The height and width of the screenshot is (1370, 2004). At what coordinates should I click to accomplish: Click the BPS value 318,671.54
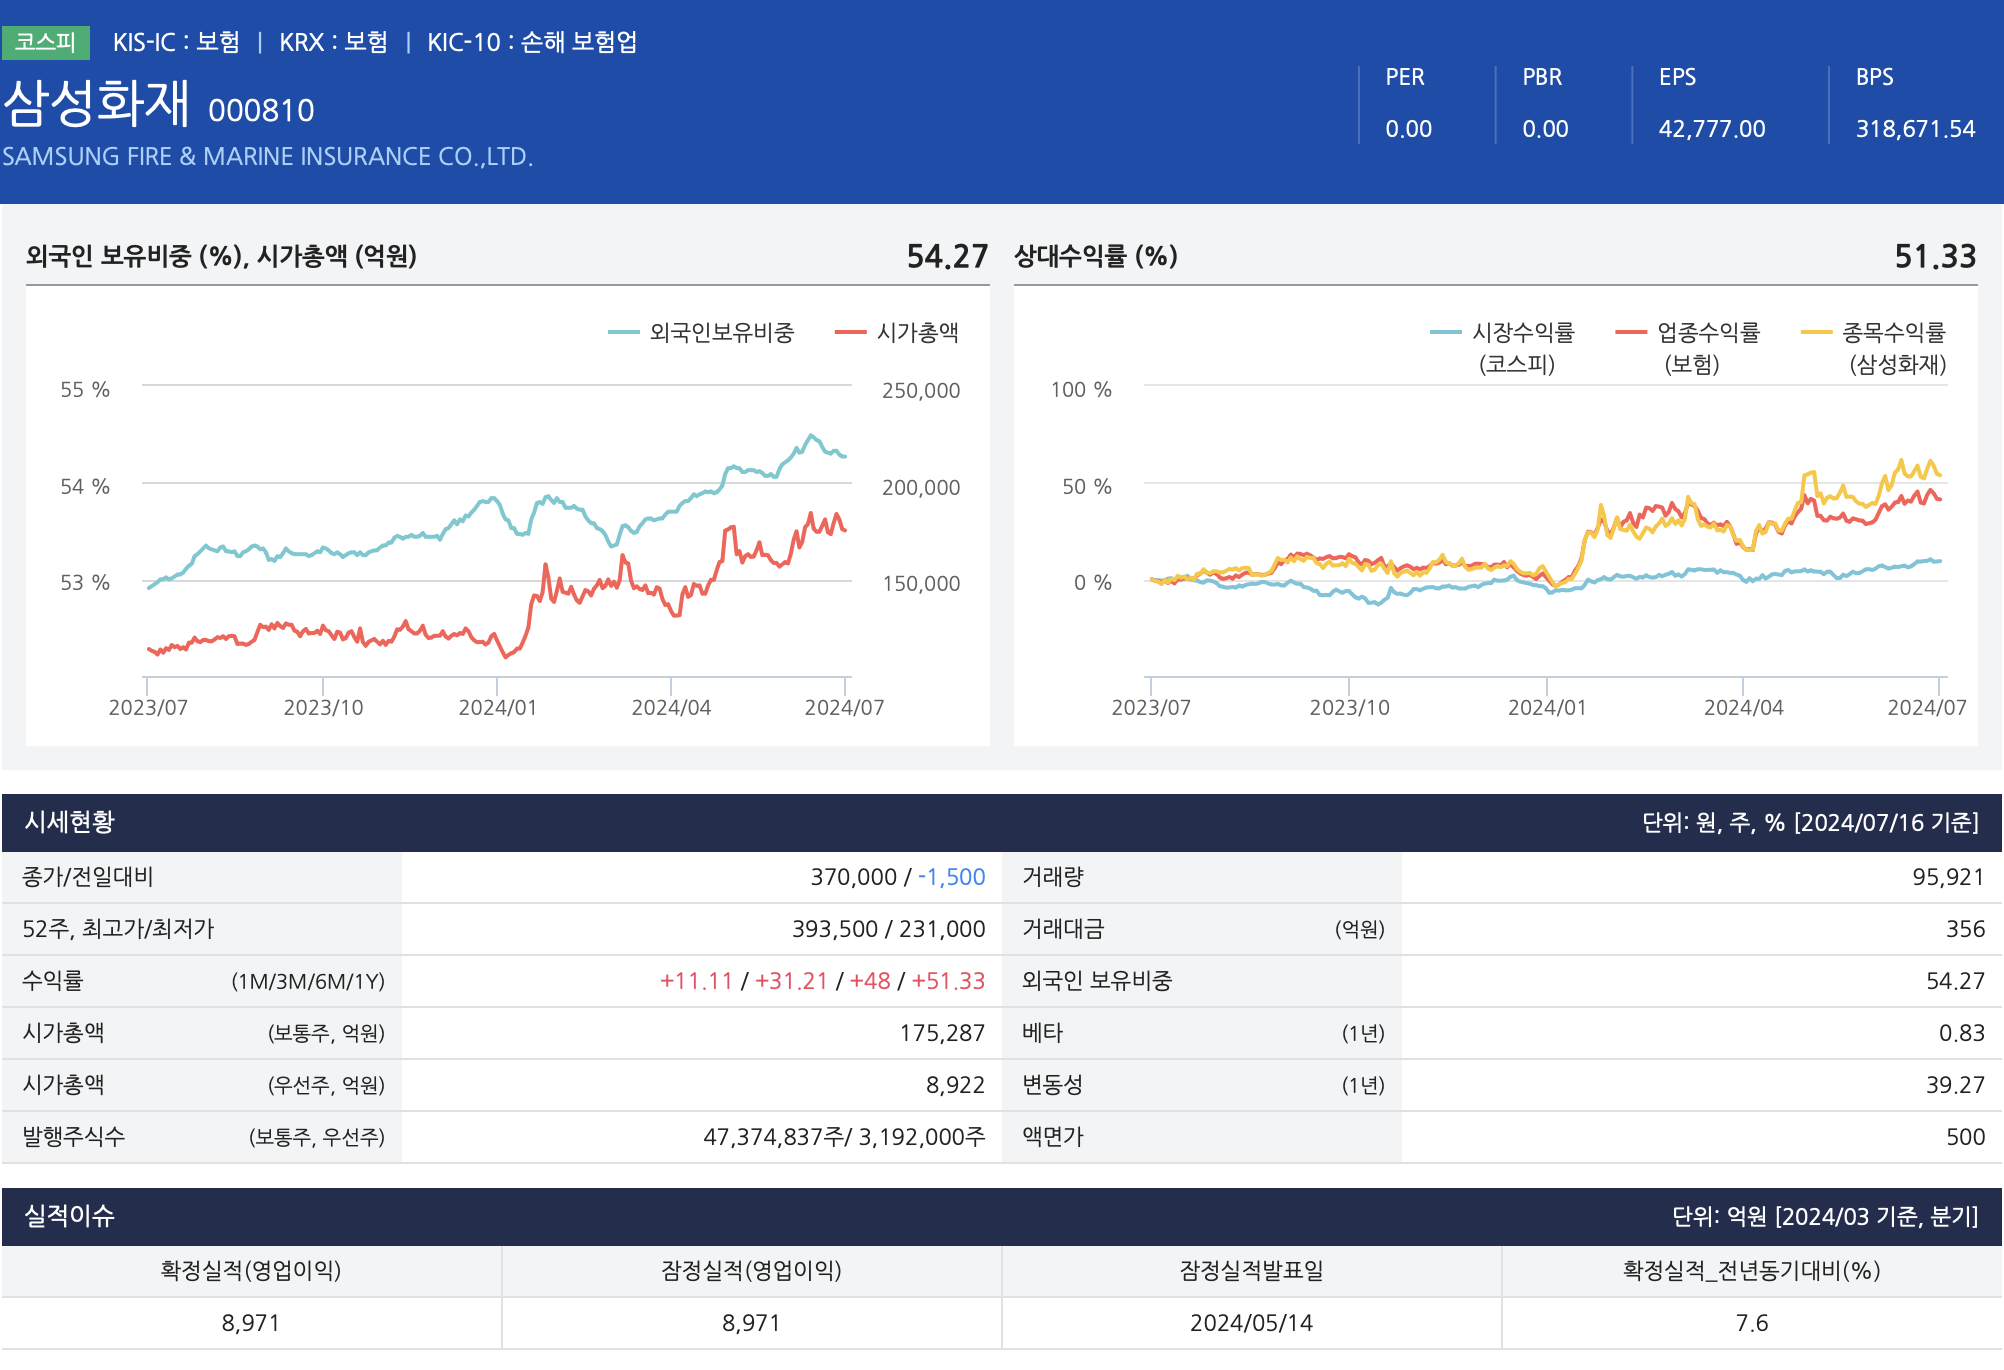pyautogui.click(x=1915, y=129)
